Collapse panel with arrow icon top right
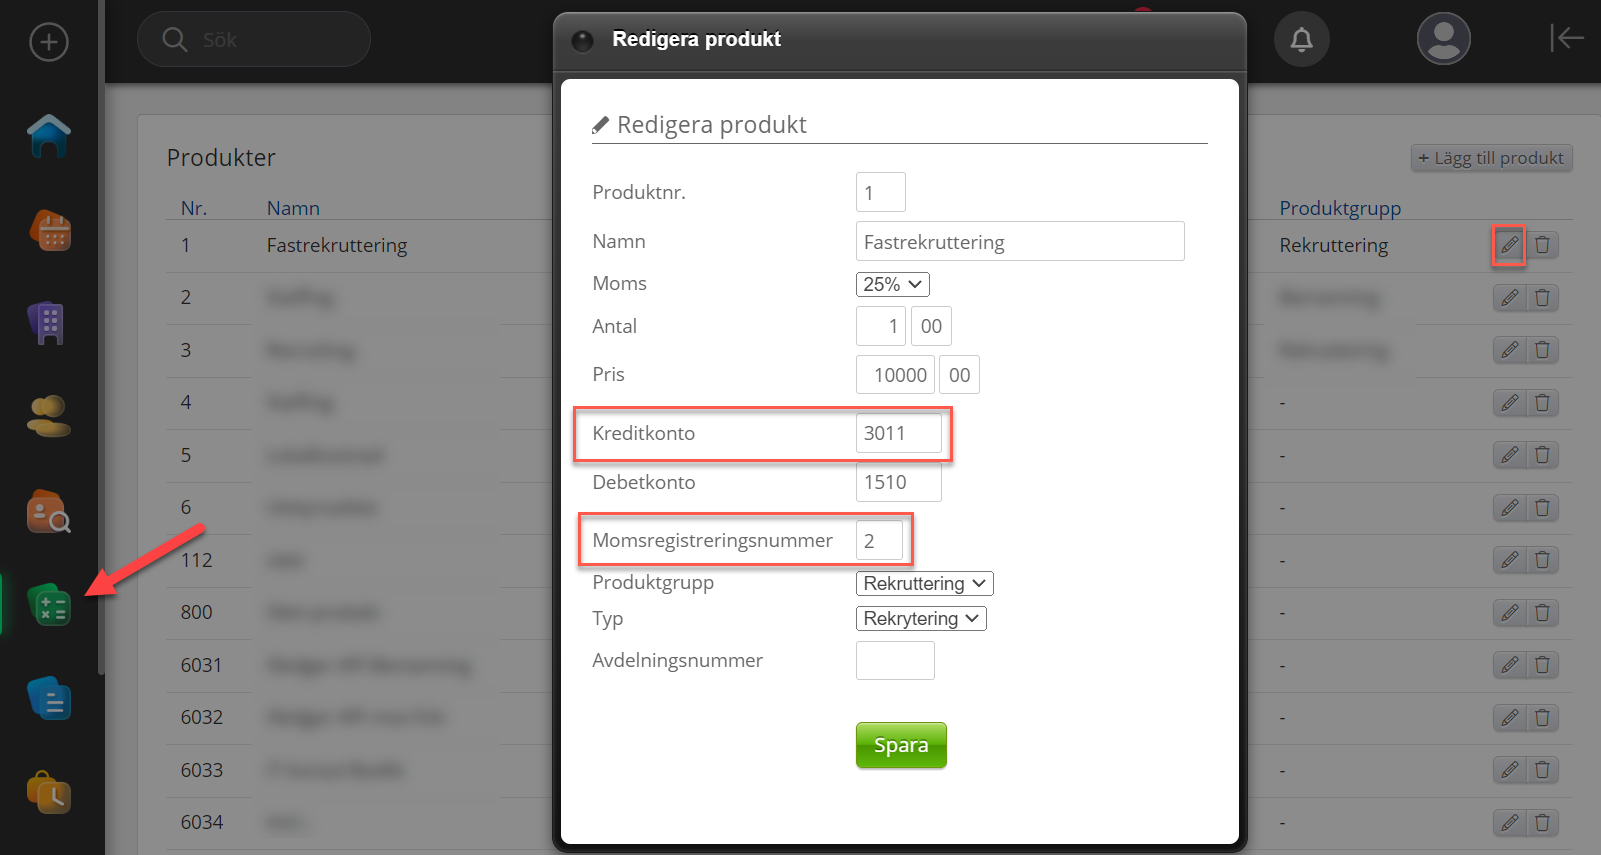 [x=1566, y=38]
